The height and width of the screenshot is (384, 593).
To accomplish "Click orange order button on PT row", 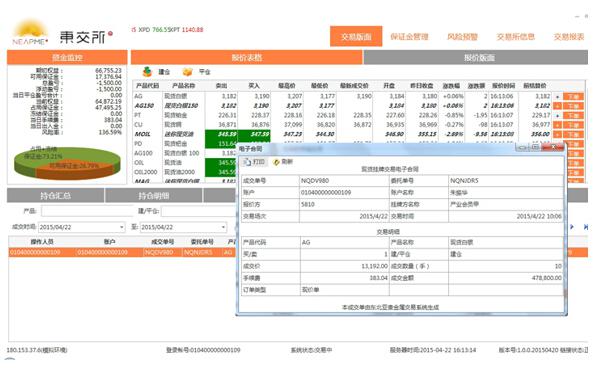I will (x=573, y=115).
